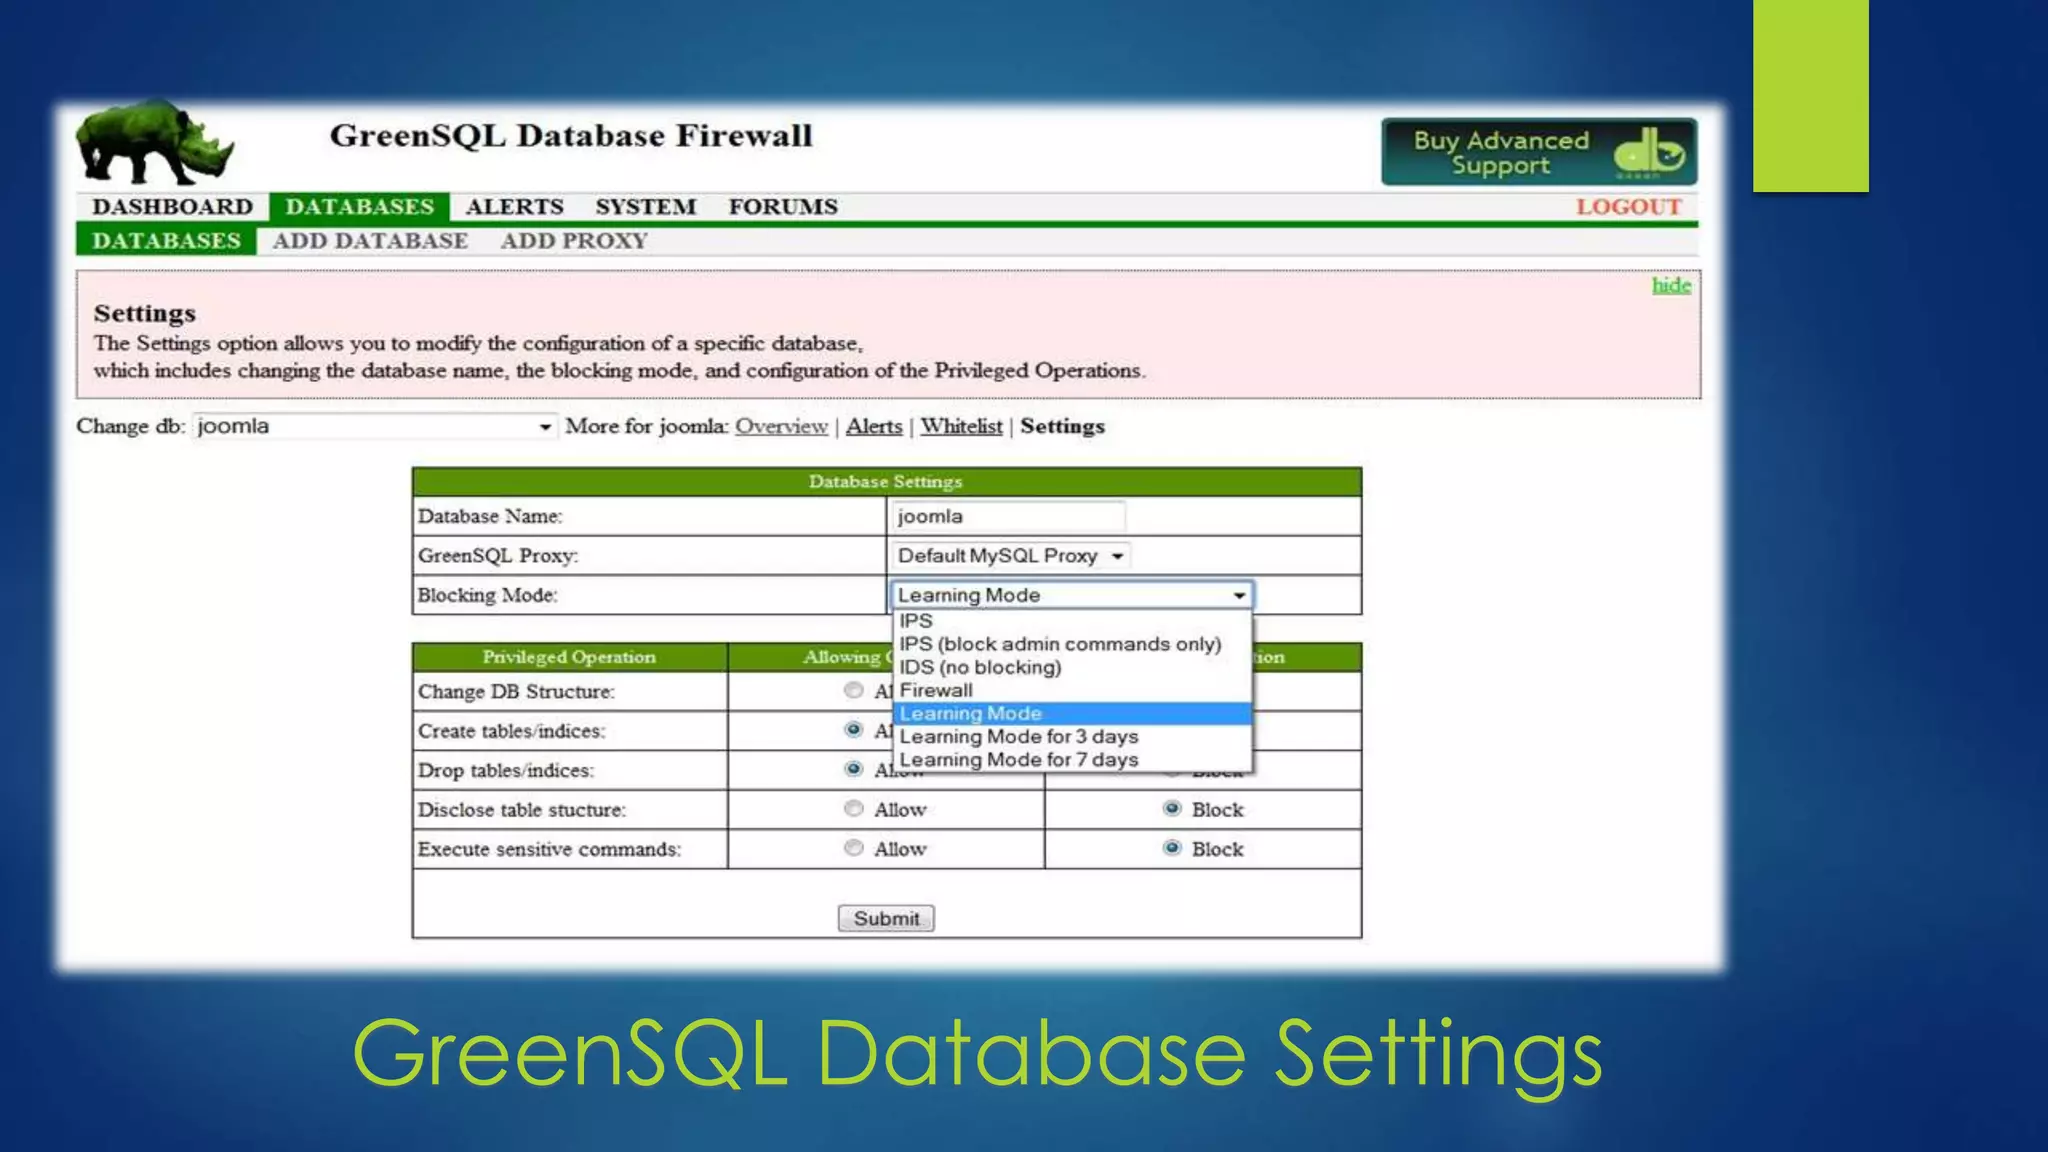
Task: Choose Learning Mode for 7 days
Action: [x=1071, y=759]
